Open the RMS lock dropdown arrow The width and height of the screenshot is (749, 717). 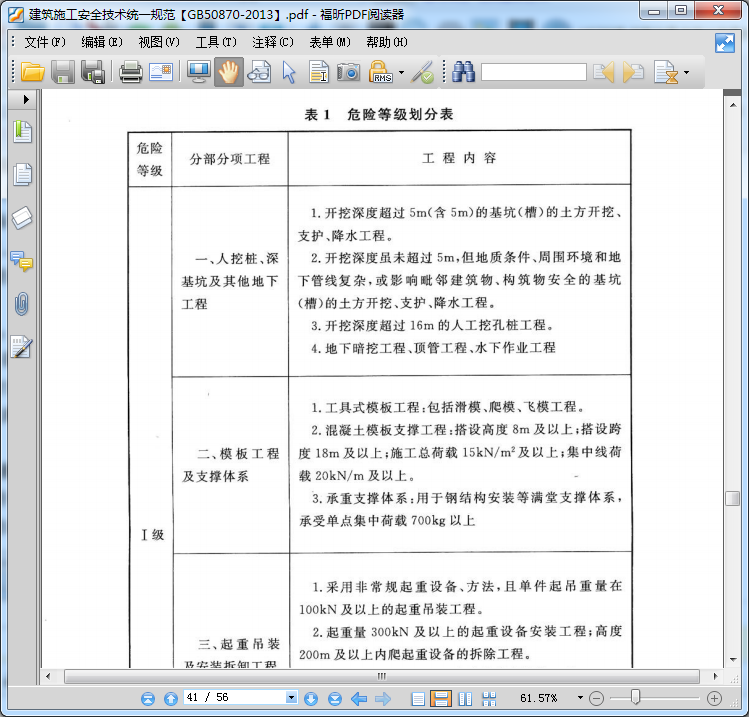pos(401,73)
